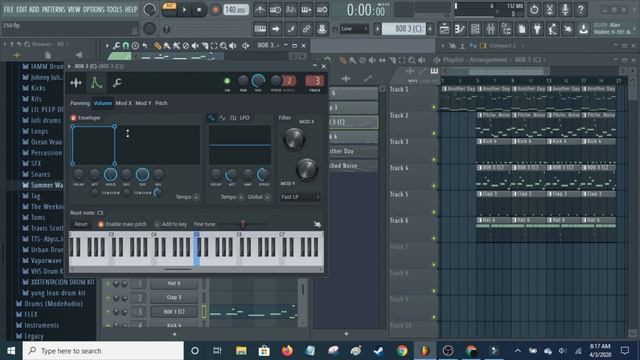Mute Track 1 in the Playlist
This screenshot has height=360, width=640.
[x=434, y=107]
